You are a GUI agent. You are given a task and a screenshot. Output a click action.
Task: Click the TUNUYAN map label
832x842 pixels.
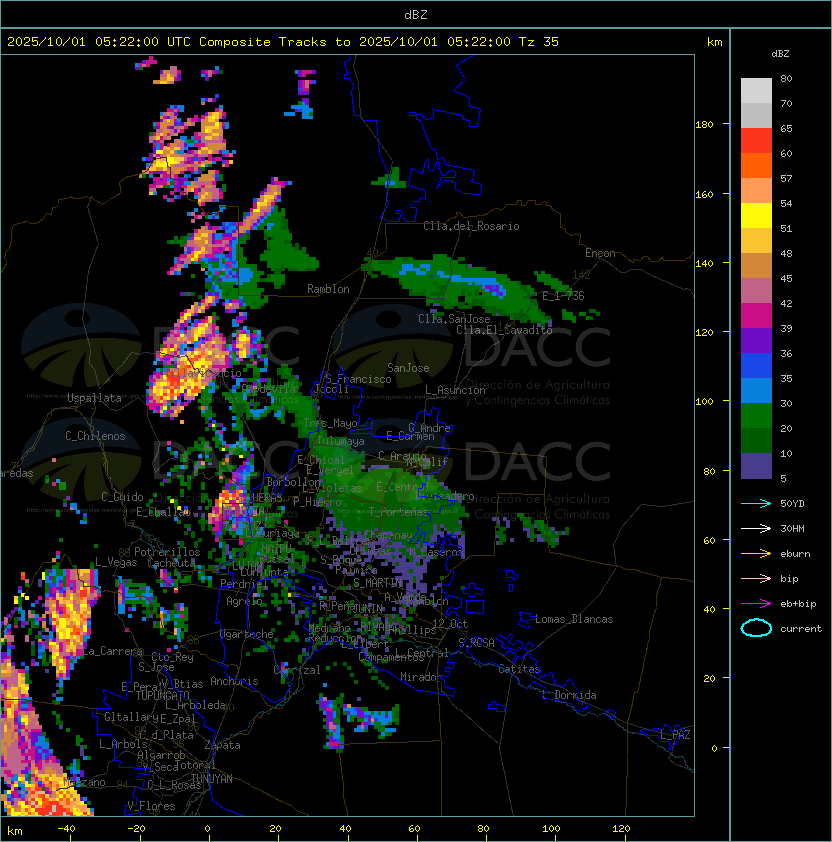(212, 779)
